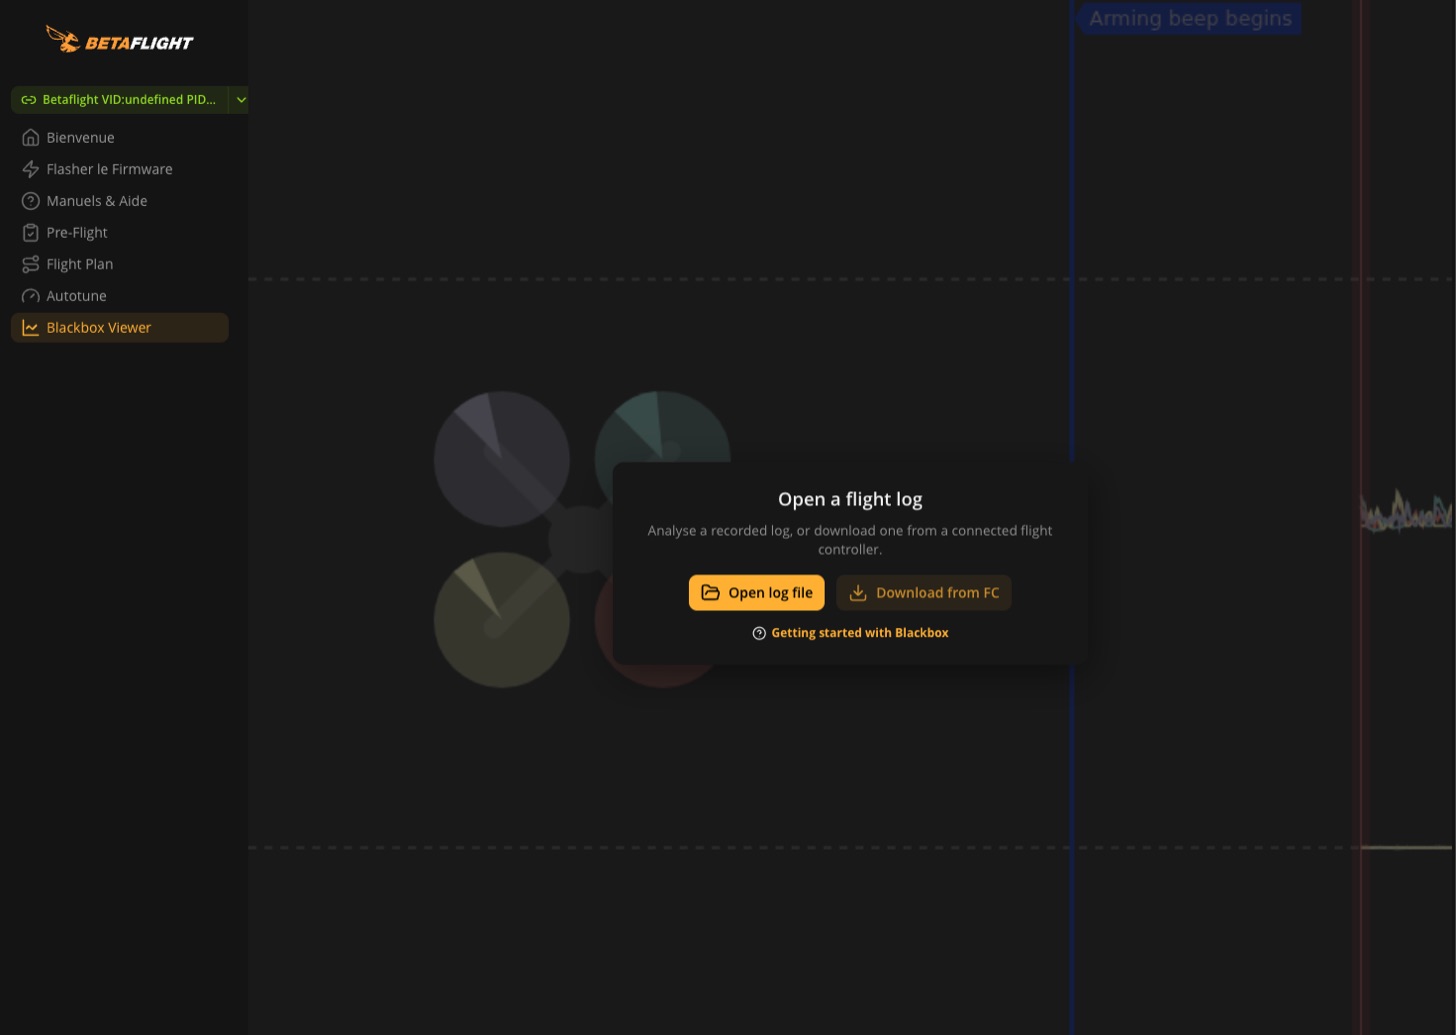Click the 'Analyse a recorded log' description text
This screenshot has height=1035, width=1456.
tap(850, 540)
